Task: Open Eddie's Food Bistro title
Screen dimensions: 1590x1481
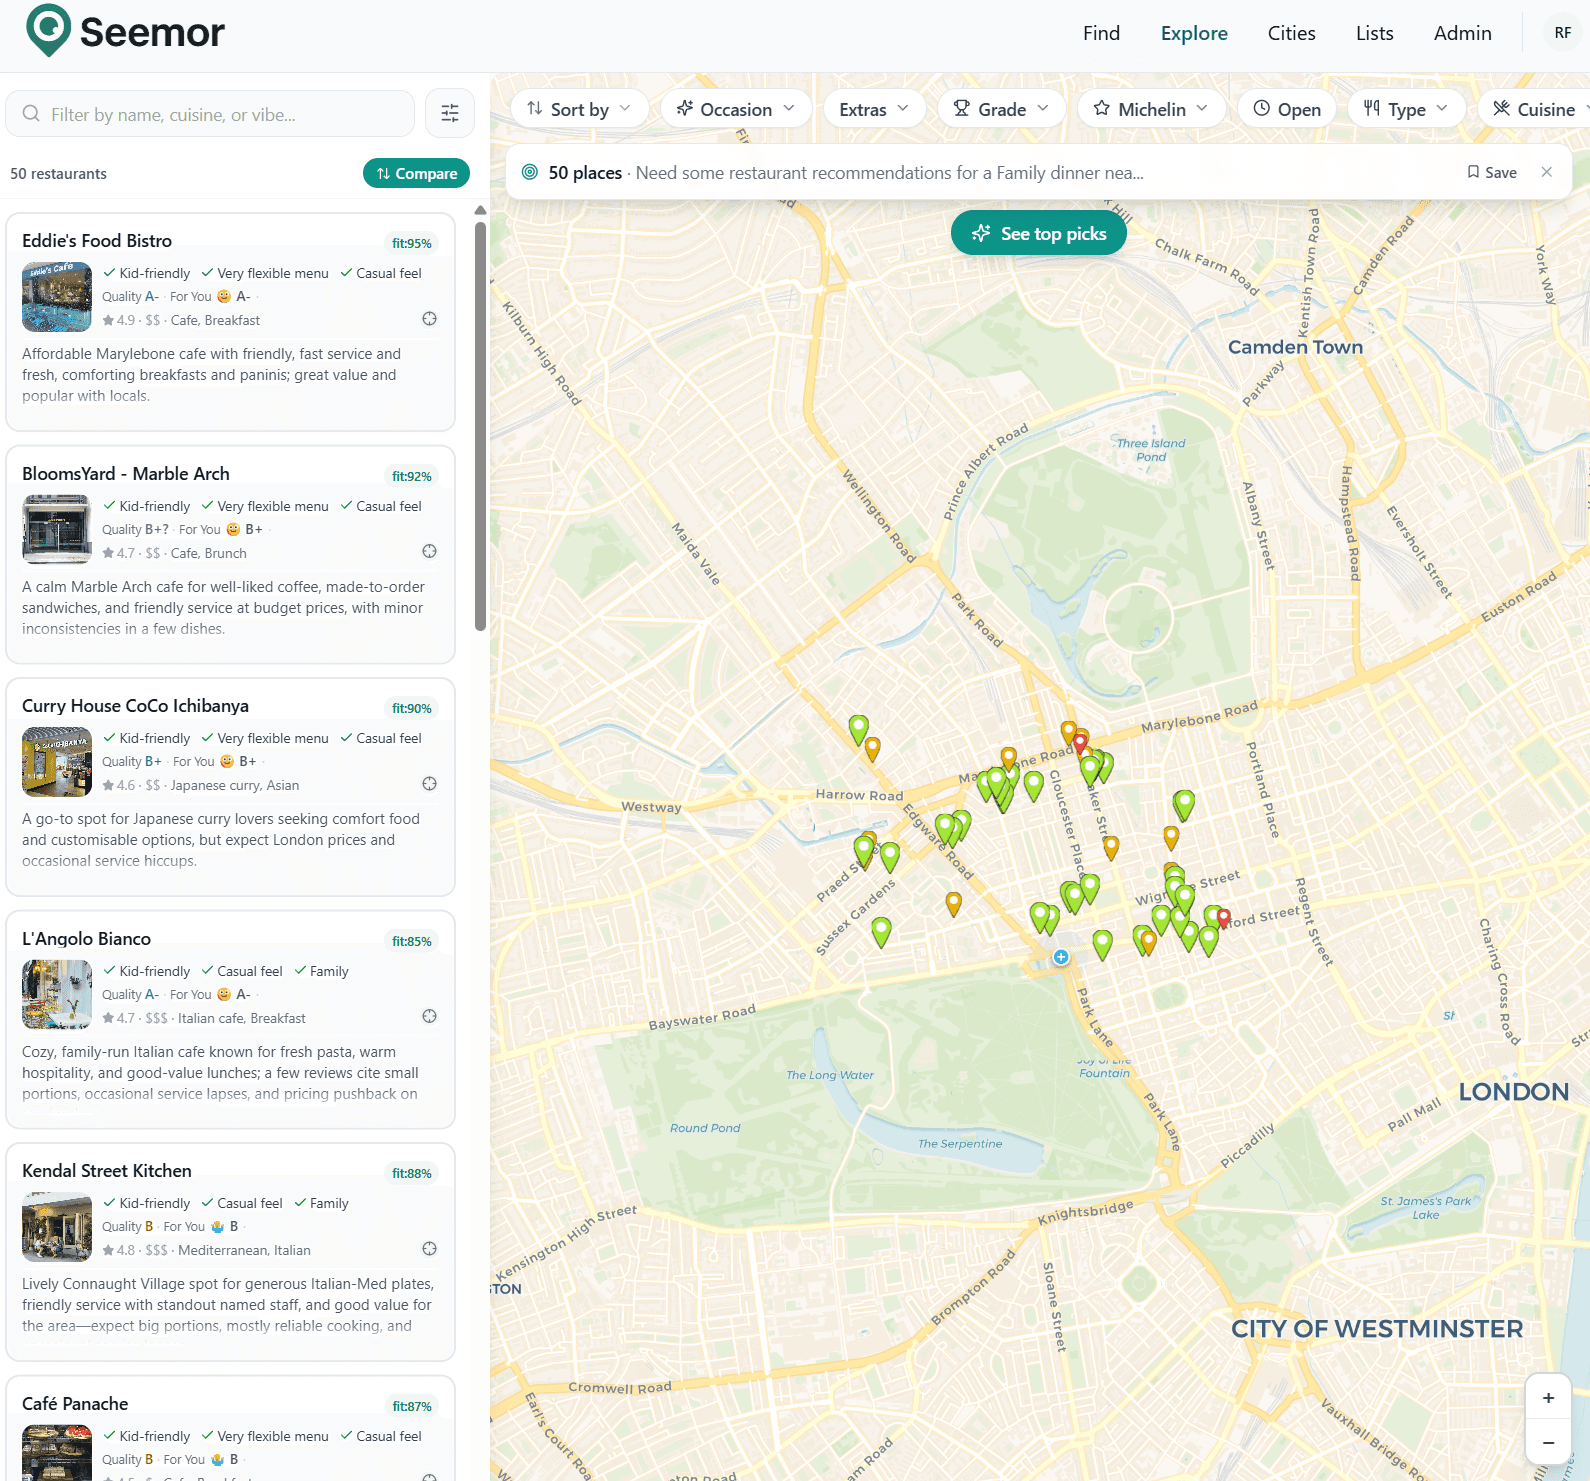Action: [x=97, y=241]
